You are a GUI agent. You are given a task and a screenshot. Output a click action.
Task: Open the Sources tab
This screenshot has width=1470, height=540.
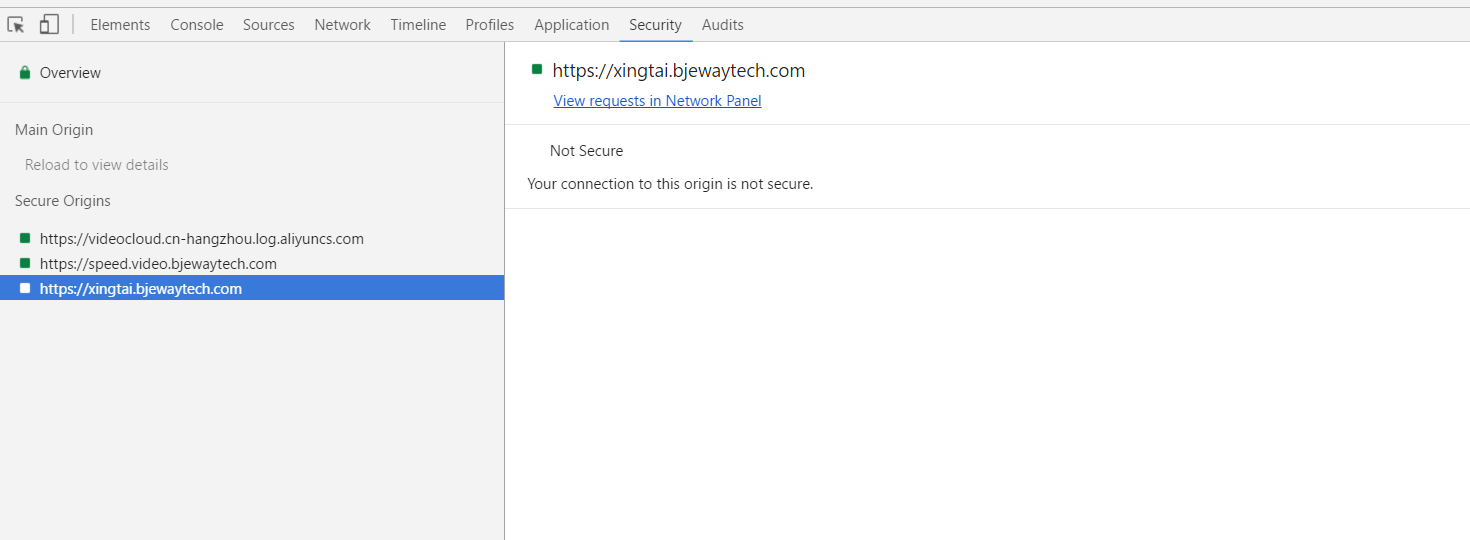pos(269,25)
